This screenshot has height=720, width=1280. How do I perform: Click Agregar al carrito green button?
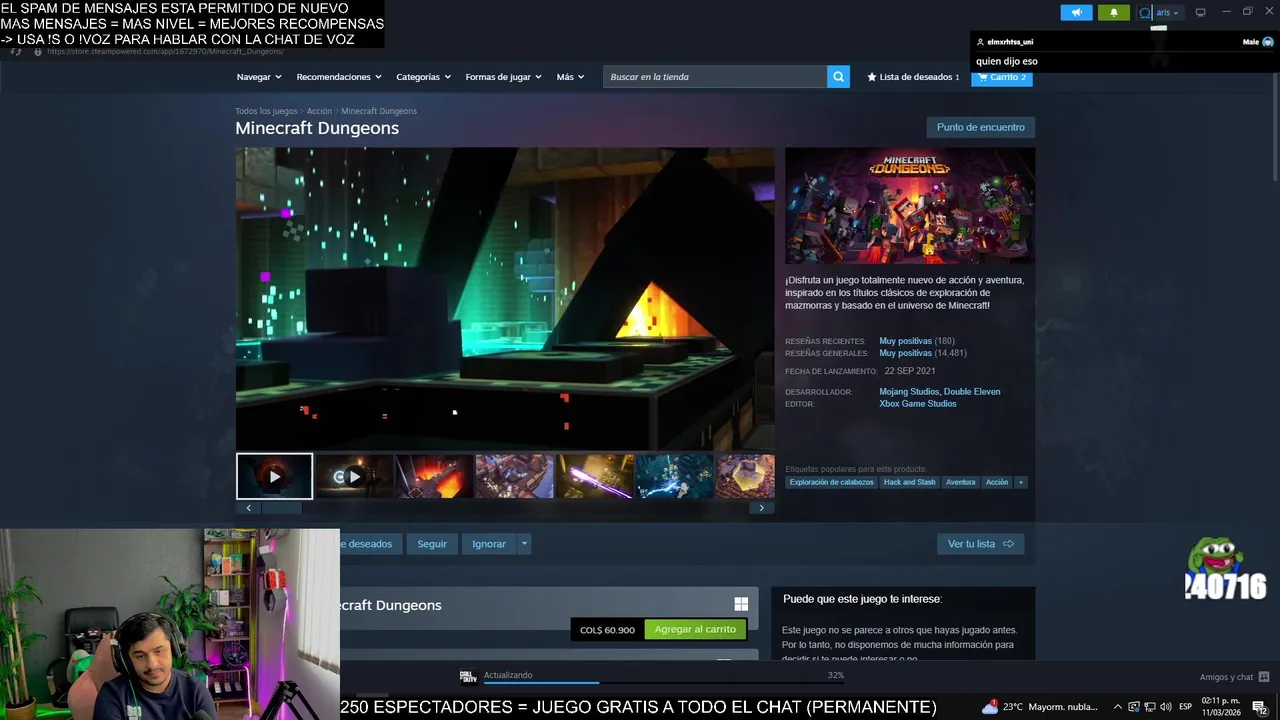[695, 630]
